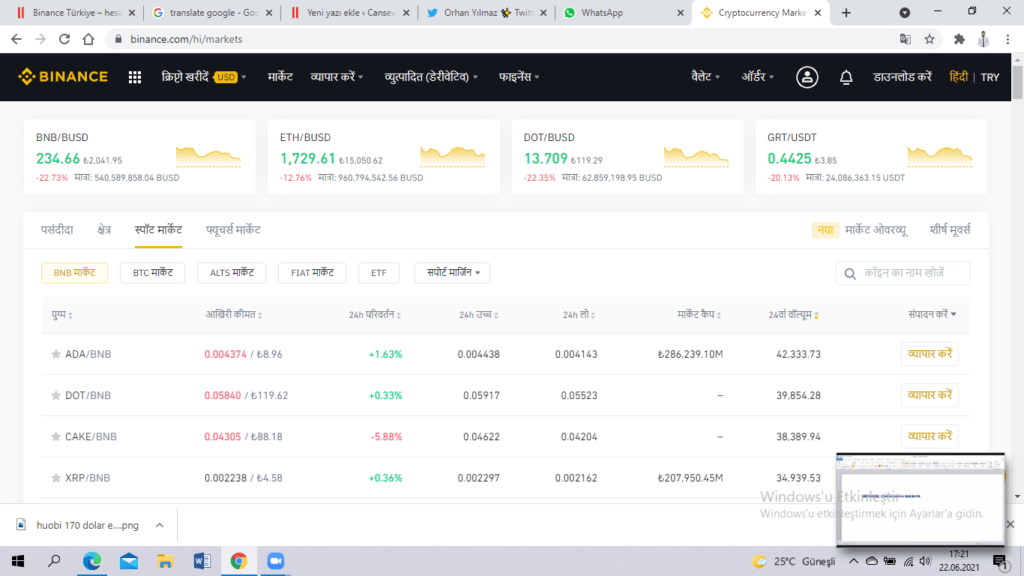Image resolution: width=1024 pixels, height=576 pixels.
Task: Favorite the XRP/BNB pair star
Action: [x=56, y=477]
